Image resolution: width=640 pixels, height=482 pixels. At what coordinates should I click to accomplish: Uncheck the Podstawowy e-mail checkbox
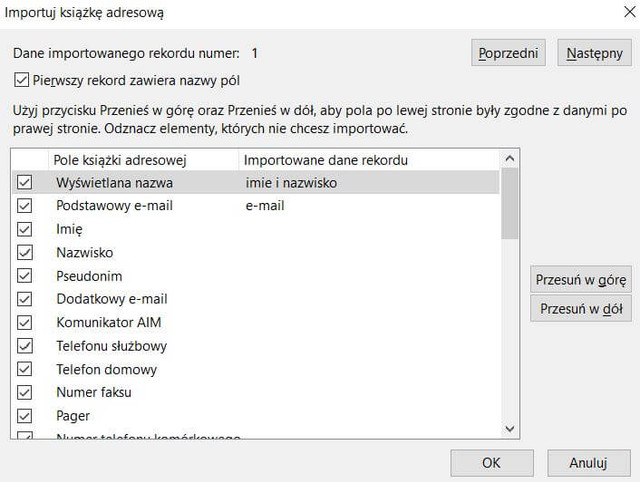click(x=24, y=205)
